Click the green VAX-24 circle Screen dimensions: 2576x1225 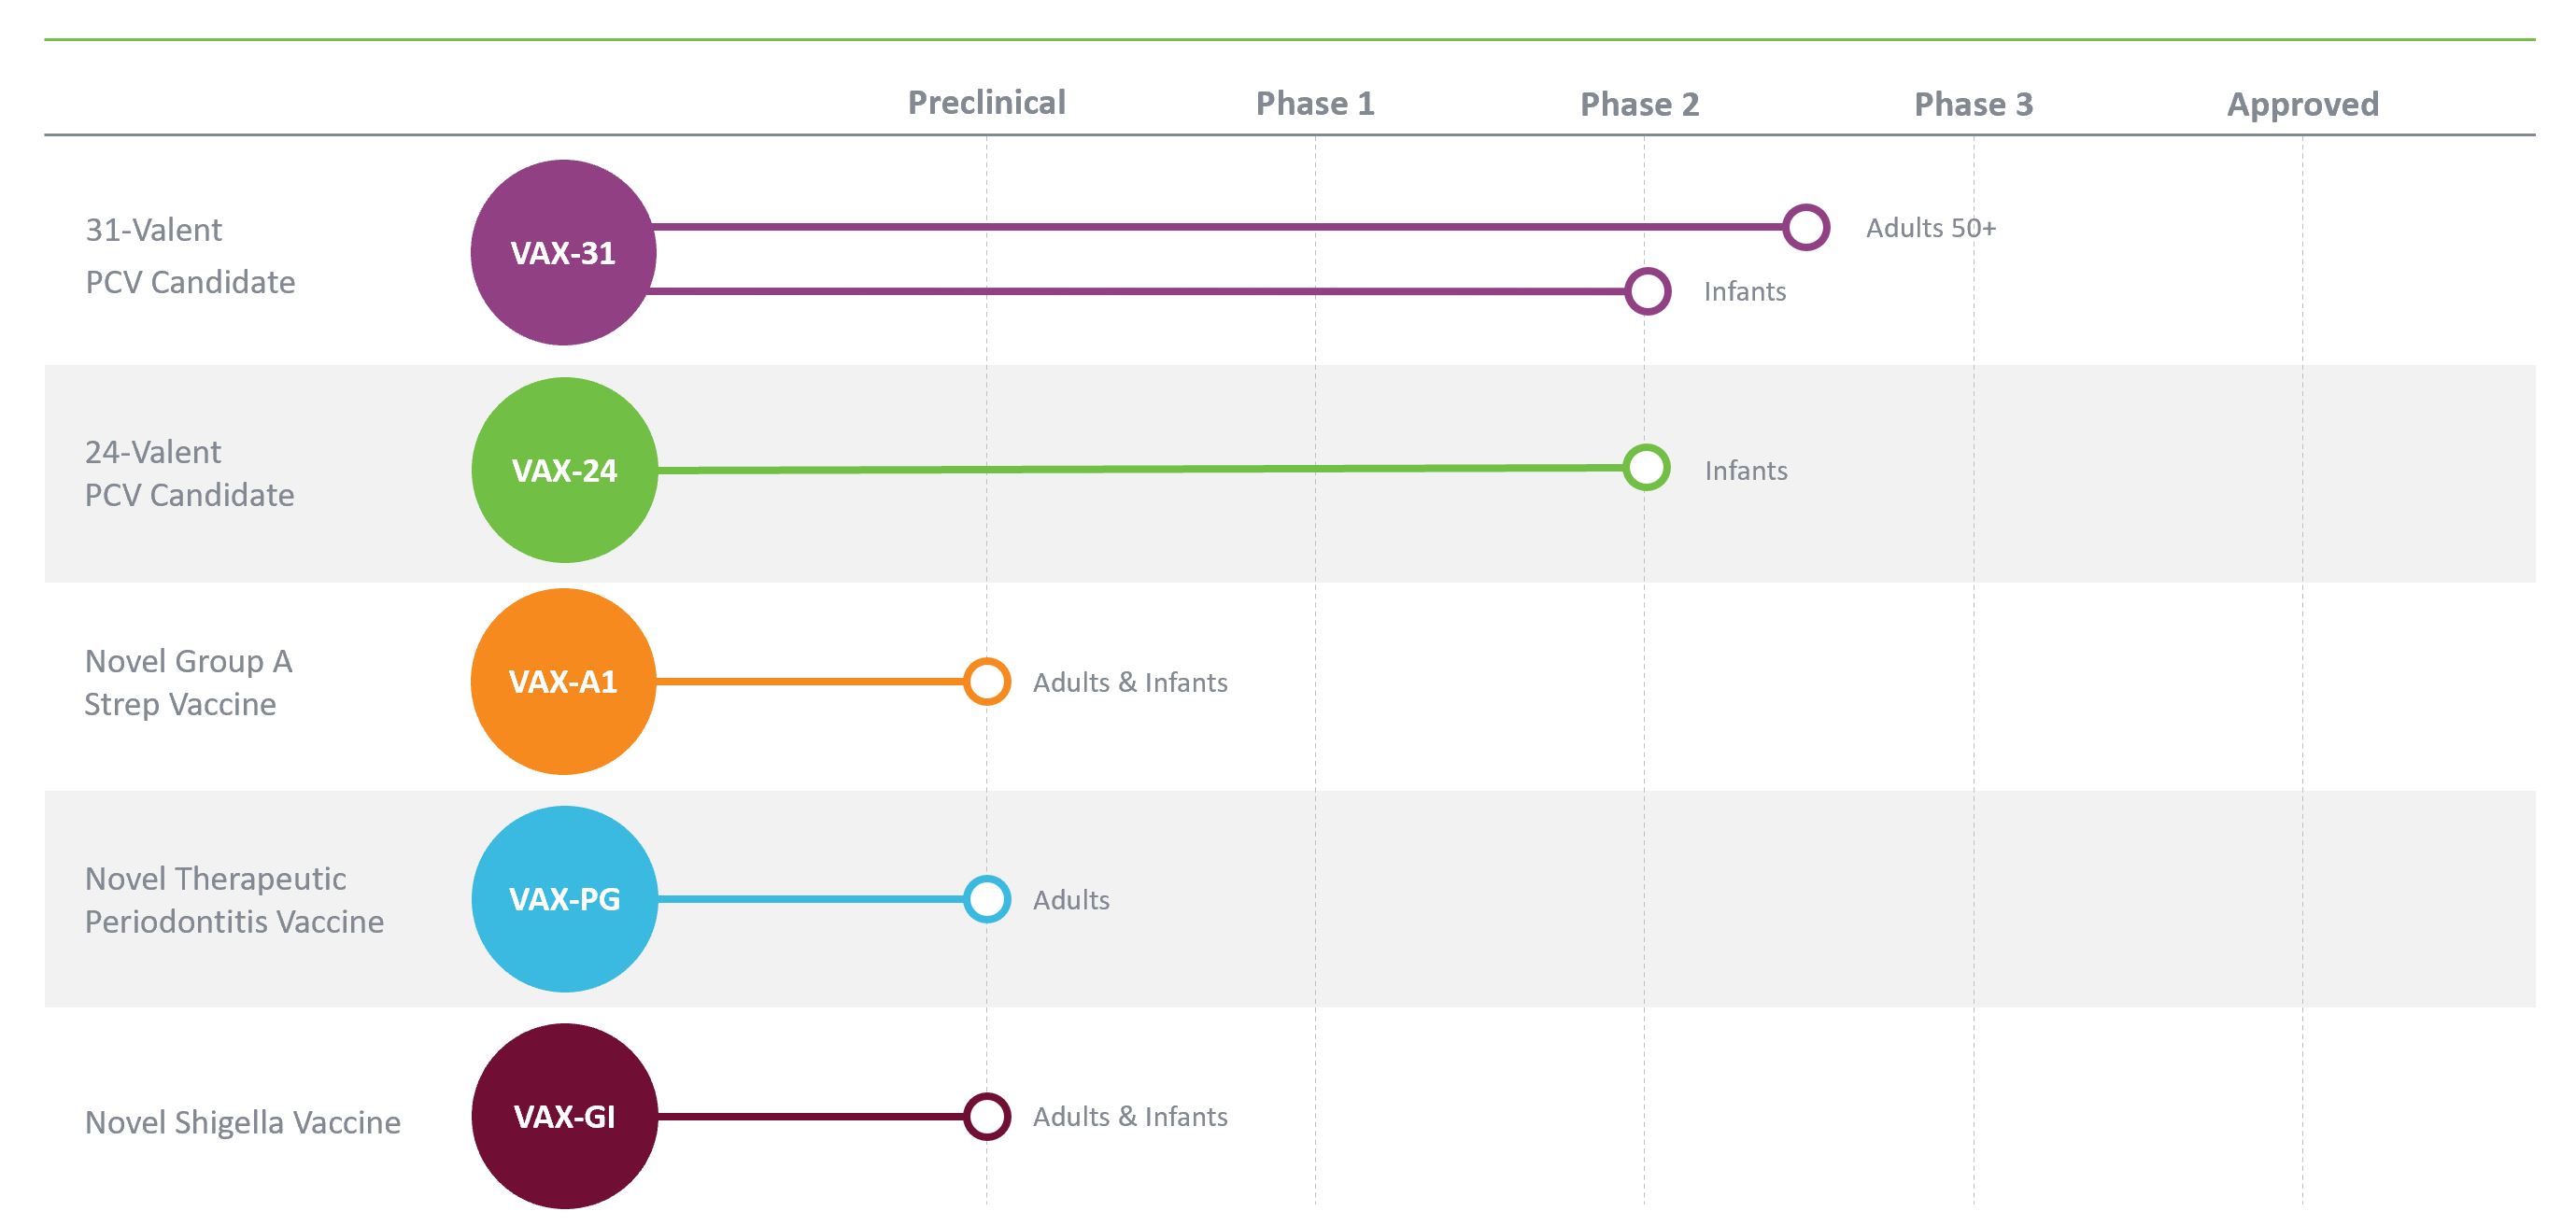coord(564,470)
